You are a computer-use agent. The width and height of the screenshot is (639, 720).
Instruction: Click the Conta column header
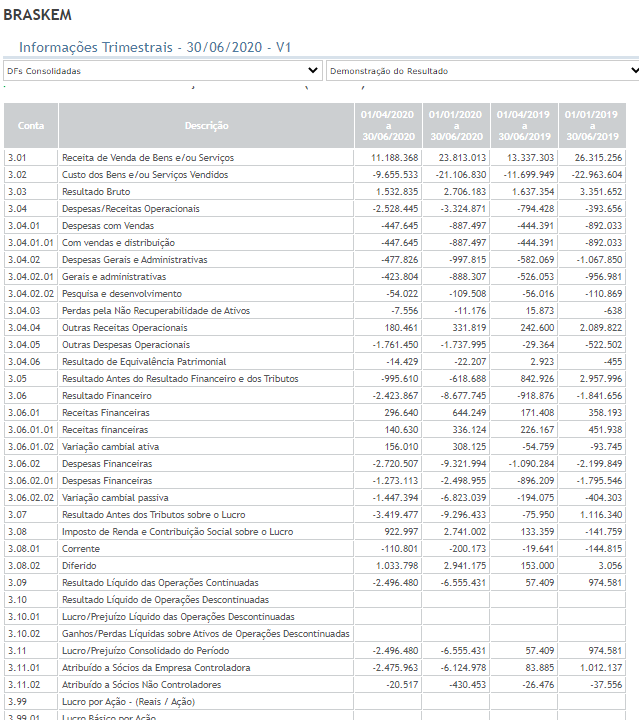(31, 125)
